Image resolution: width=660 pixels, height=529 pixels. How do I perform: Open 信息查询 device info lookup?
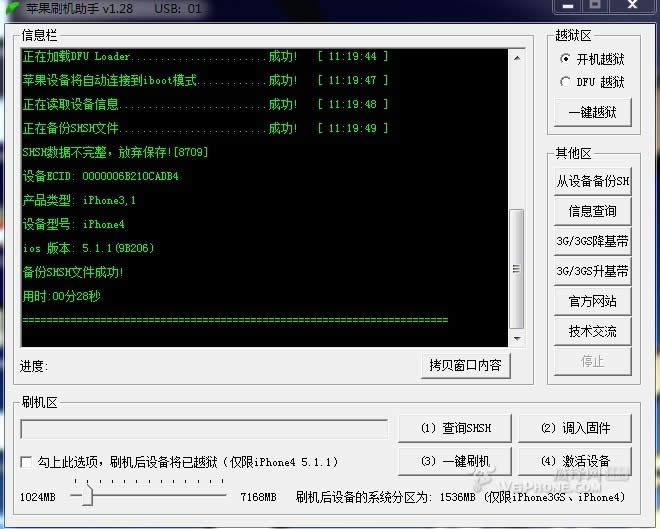coord(593,211)
